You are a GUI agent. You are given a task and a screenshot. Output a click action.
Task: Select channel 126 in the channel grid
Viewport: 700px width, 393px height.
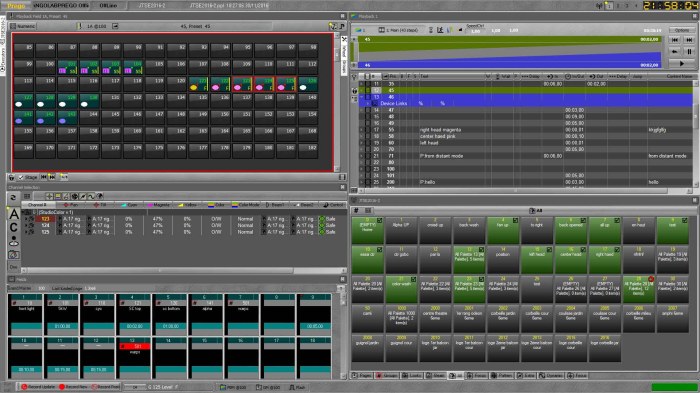pyautogui.click(x=308, y=84)
